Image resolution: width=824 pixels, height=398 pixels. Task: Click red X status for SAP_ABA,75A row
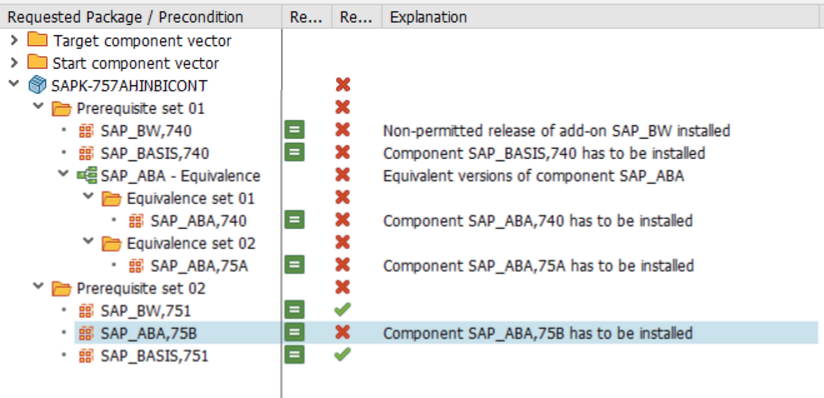pyautogui.click(x=343, y=265)
